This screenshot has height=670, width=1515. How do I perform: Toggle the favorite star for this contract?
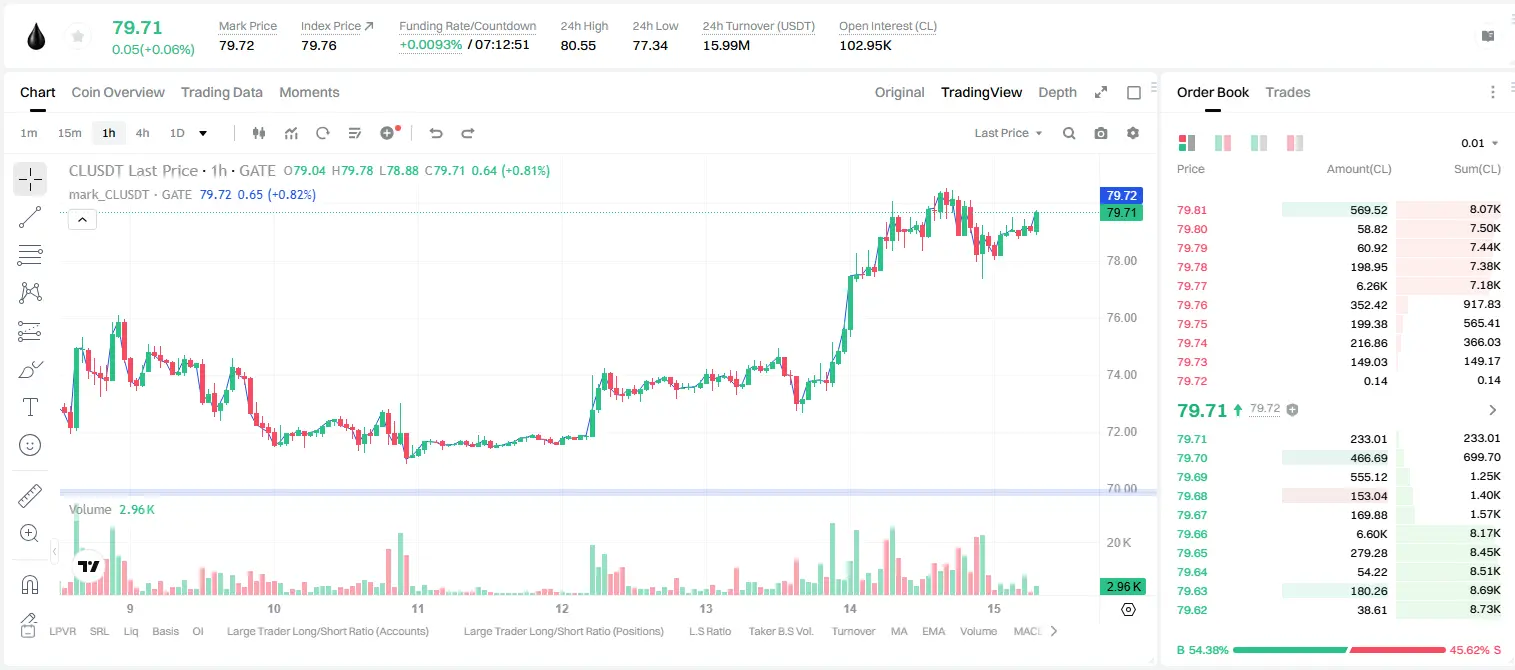(x=78, y=37)
